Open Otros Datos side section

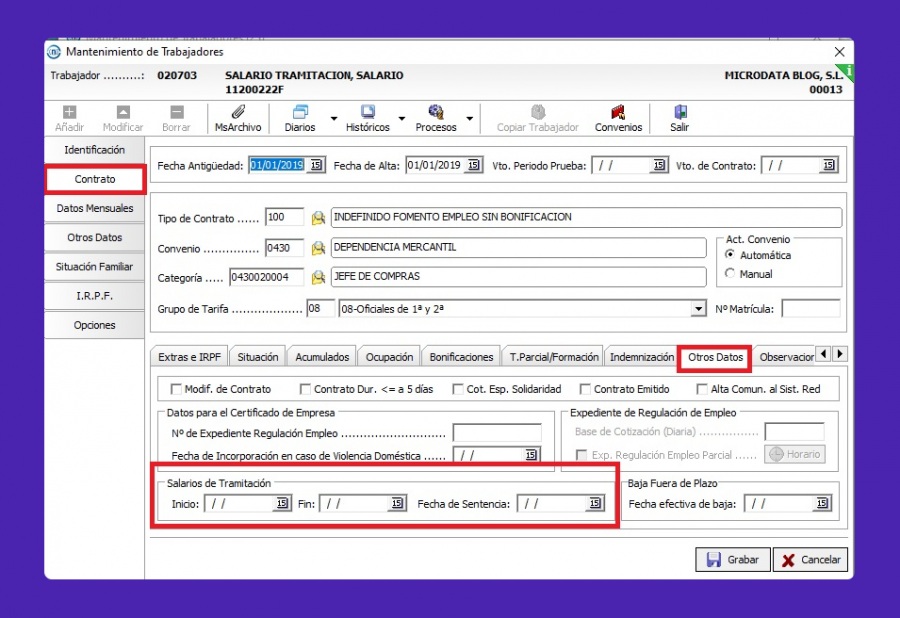click(x=95, y=238)
